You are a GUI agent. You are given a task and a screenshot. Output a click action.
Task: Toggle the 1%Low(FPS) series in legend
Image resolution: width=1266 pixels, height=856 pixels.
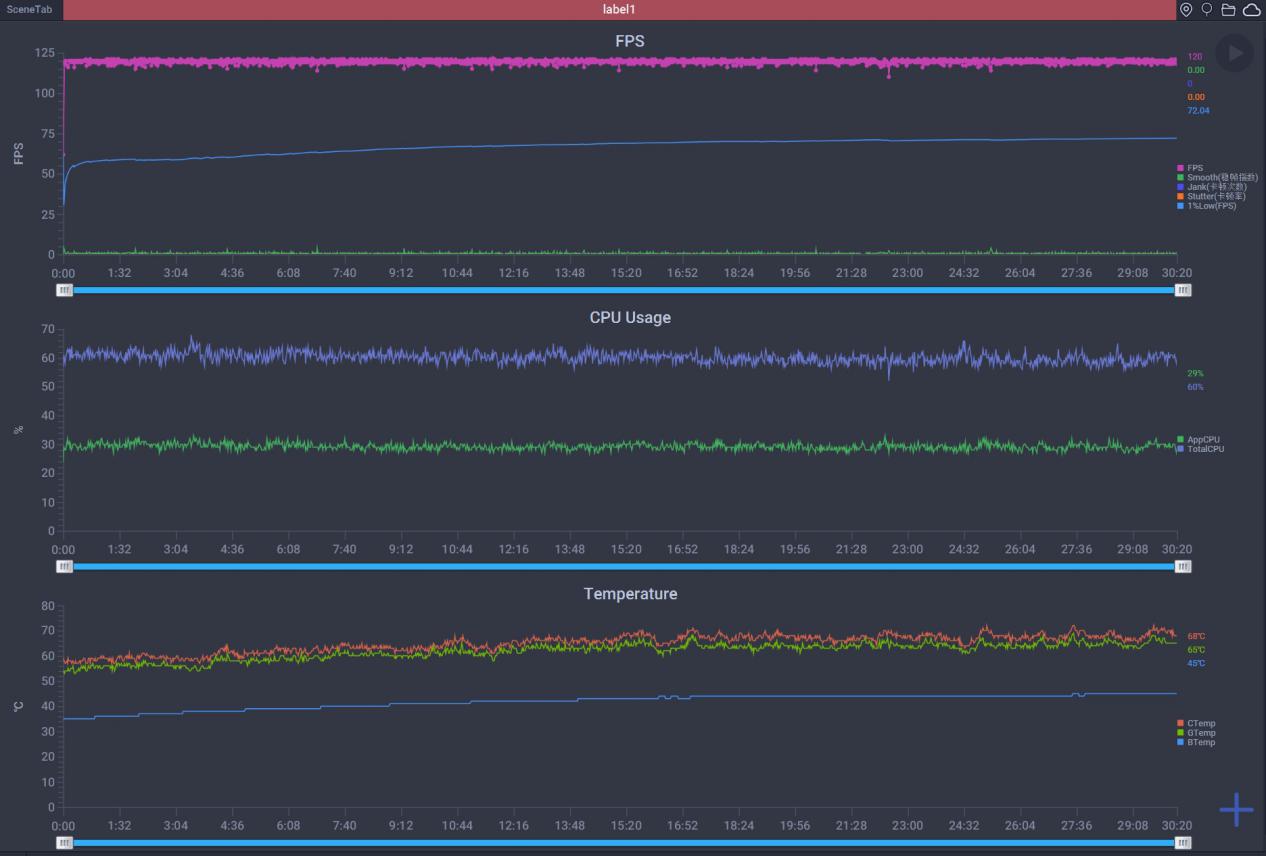click(1207, 206)
